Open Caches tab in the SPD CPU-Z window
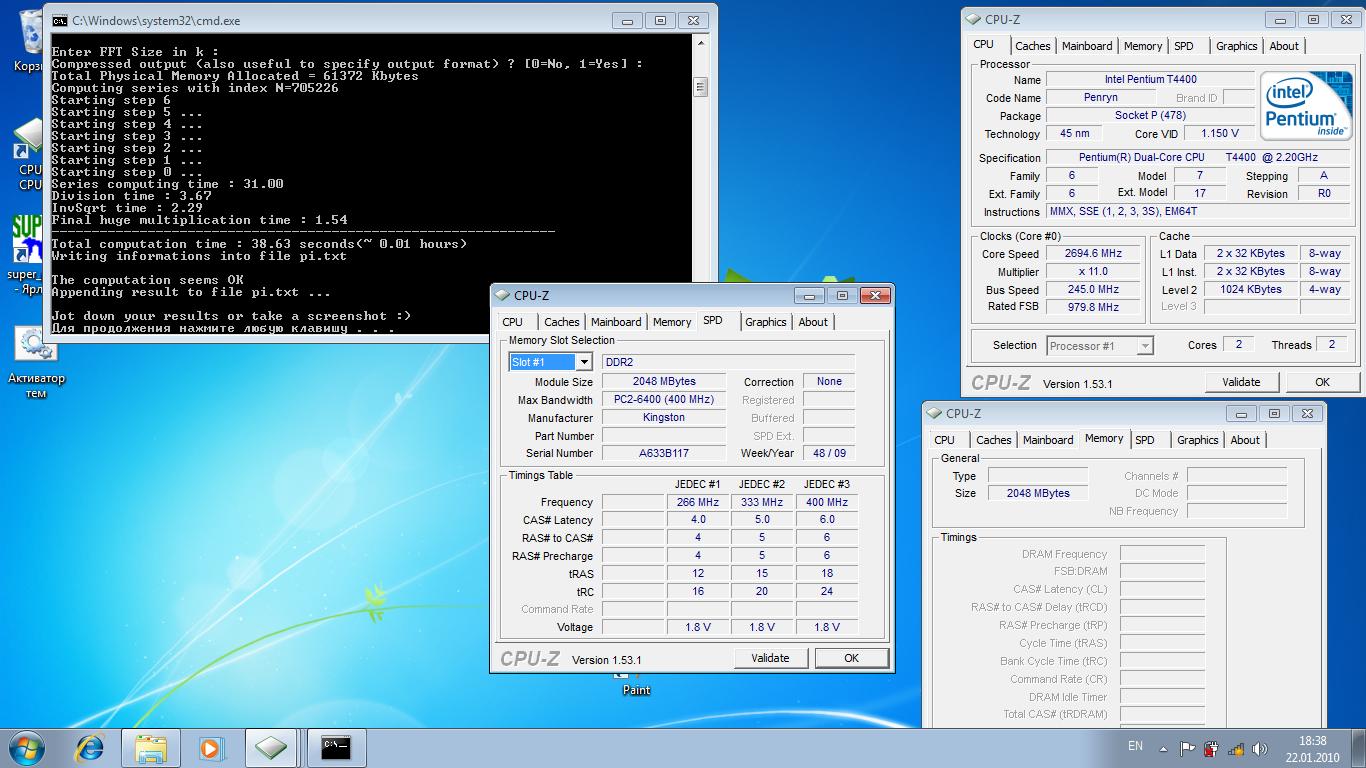Screen dimensions: 1366x768 [x=562, y=322]
